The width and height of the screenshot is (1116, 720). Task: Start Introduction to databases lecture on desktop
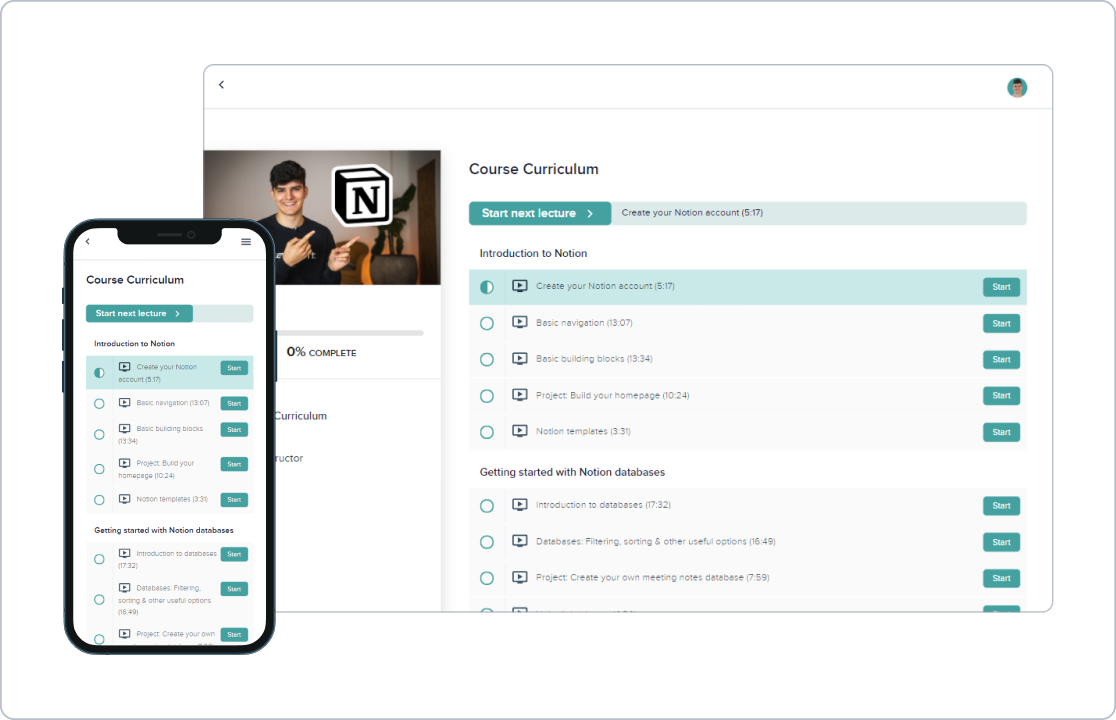(1001, 506)
